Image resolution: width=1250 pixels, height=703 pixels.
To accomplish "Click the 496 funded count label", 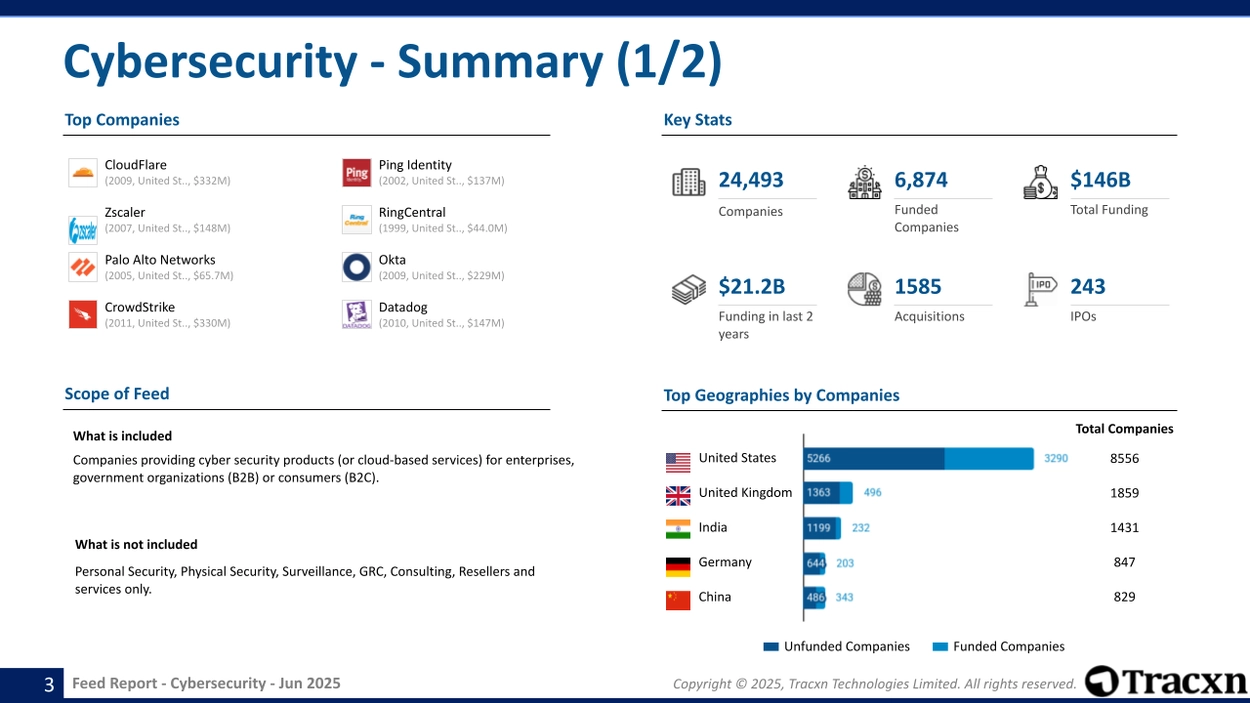I will pyautogui.click(x=873, y=493).
